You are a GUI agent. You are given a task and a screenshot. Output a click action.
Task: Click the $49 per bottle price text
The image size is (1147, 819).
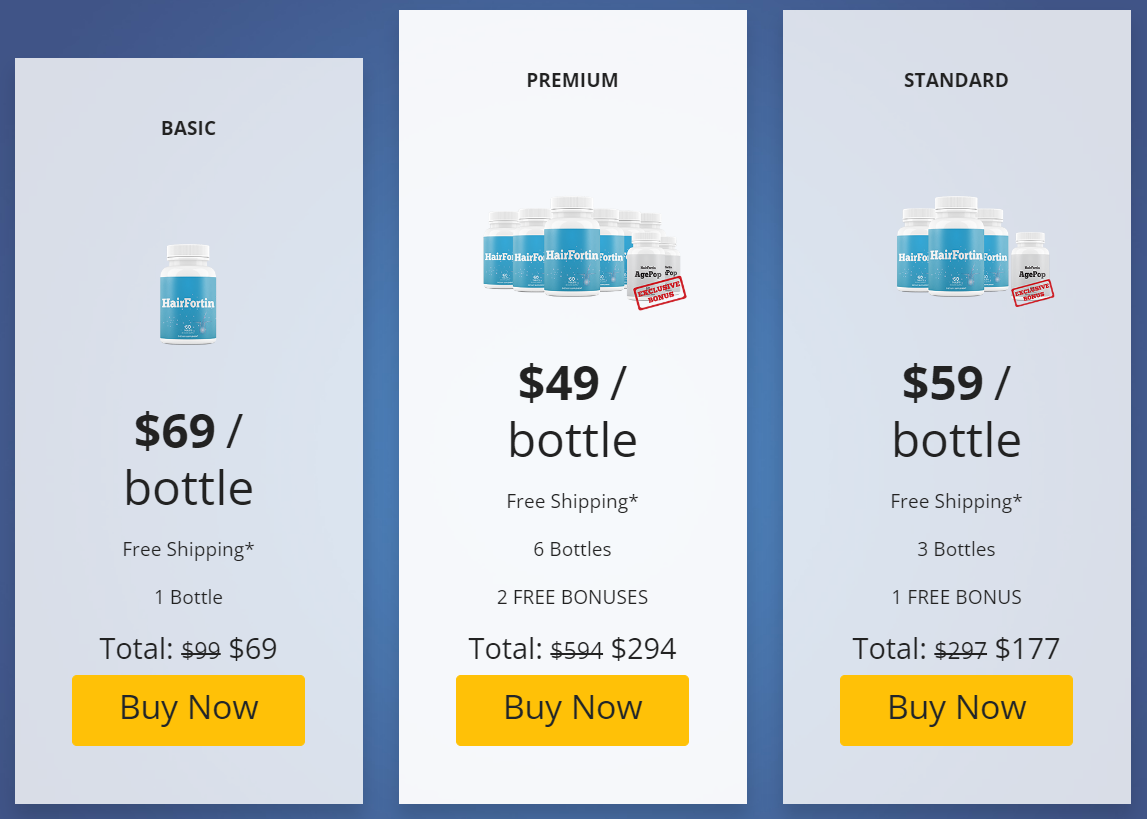pos(572,410)
